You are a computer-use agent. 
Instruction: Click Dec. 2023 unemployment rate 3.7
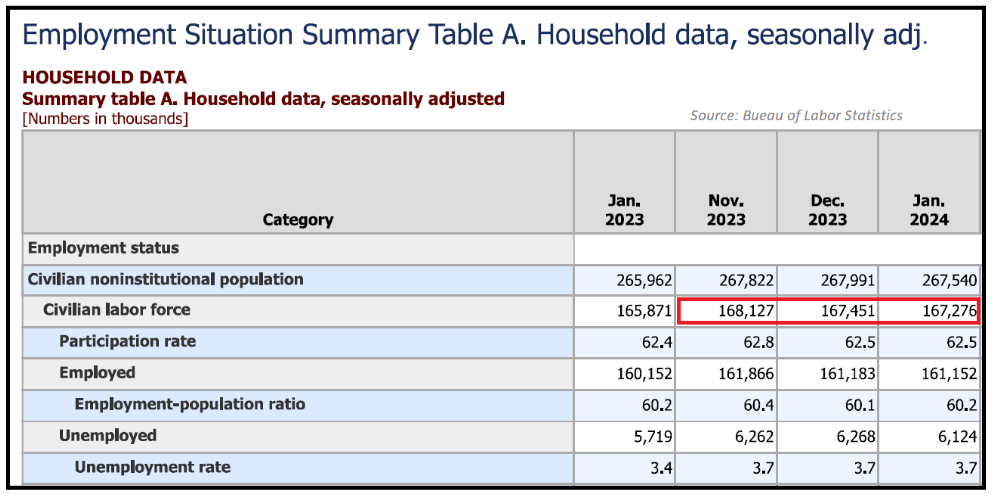(x=864, y=468)
